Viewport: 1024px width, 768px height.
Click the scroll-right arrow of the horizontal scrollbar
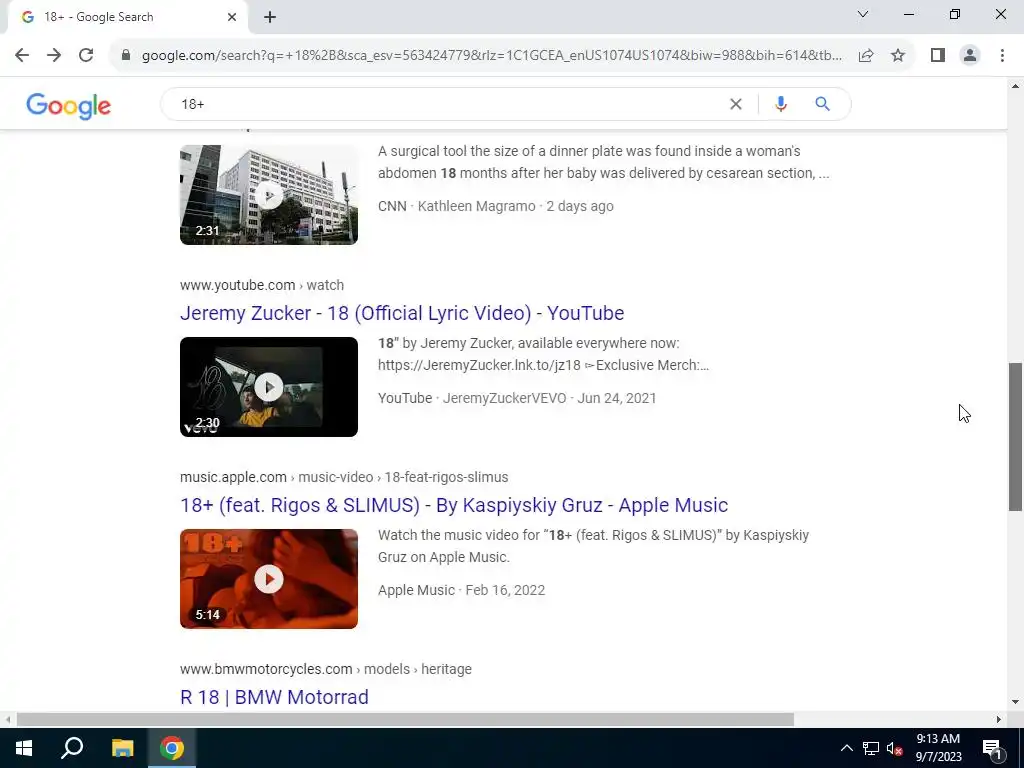pyautogui.click(x=999, y=720)
